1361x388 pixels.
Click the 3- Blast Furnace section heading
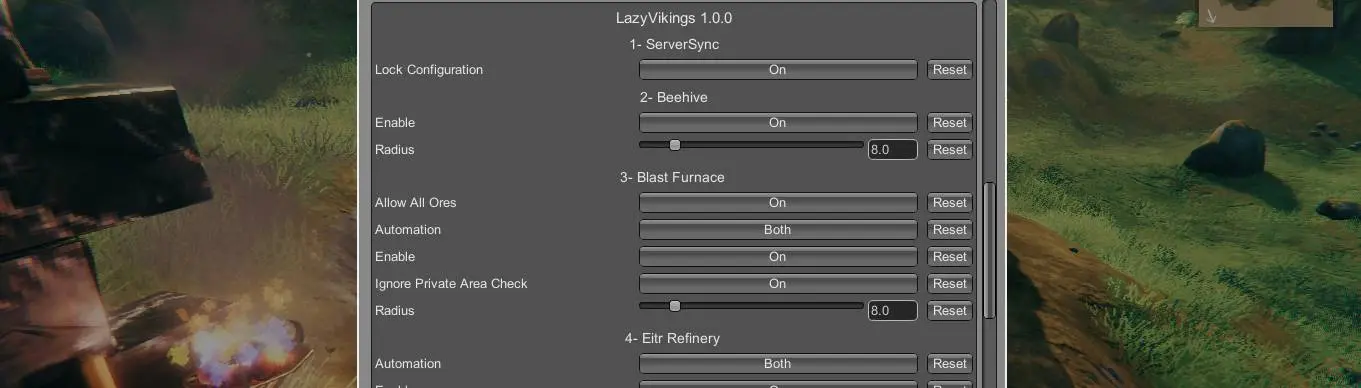(672, 177)
